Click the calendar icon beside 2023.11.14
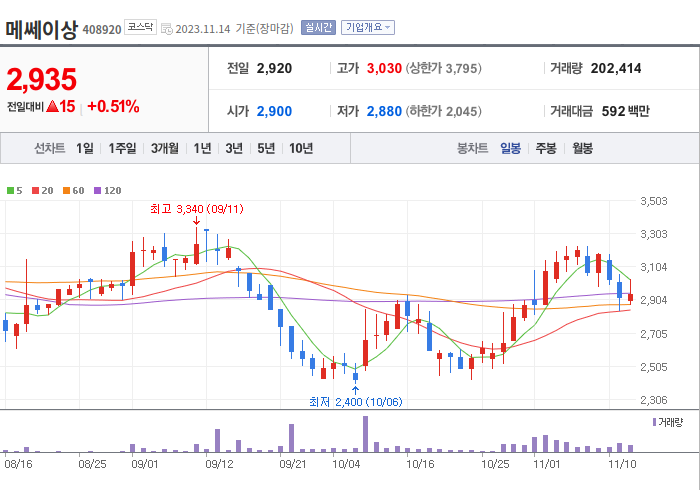Viewport: 700px width, 490px height. (x=167, y=29)
